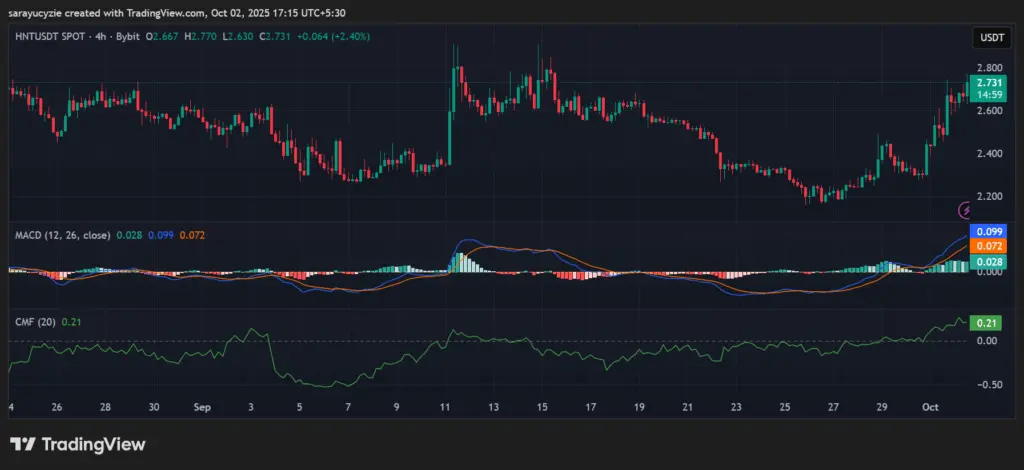Click the current price label 2.731
This screenshot has height=470, width=1024.
click(x=988, y=84)
